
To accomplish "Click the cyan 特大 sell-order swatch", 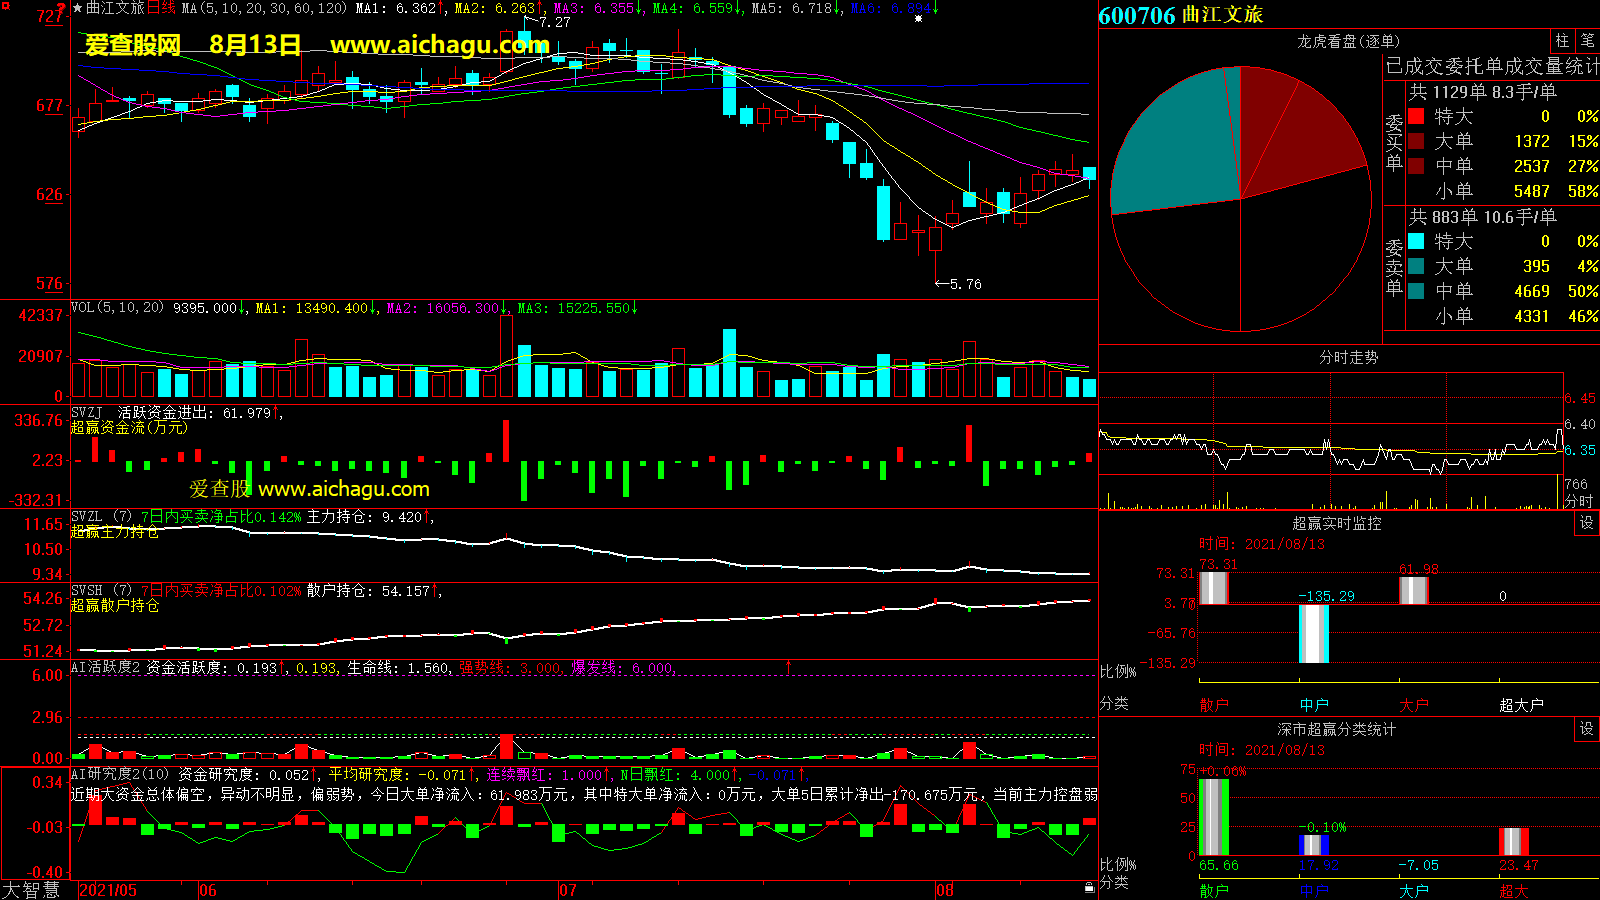I will coord(1416,241).
